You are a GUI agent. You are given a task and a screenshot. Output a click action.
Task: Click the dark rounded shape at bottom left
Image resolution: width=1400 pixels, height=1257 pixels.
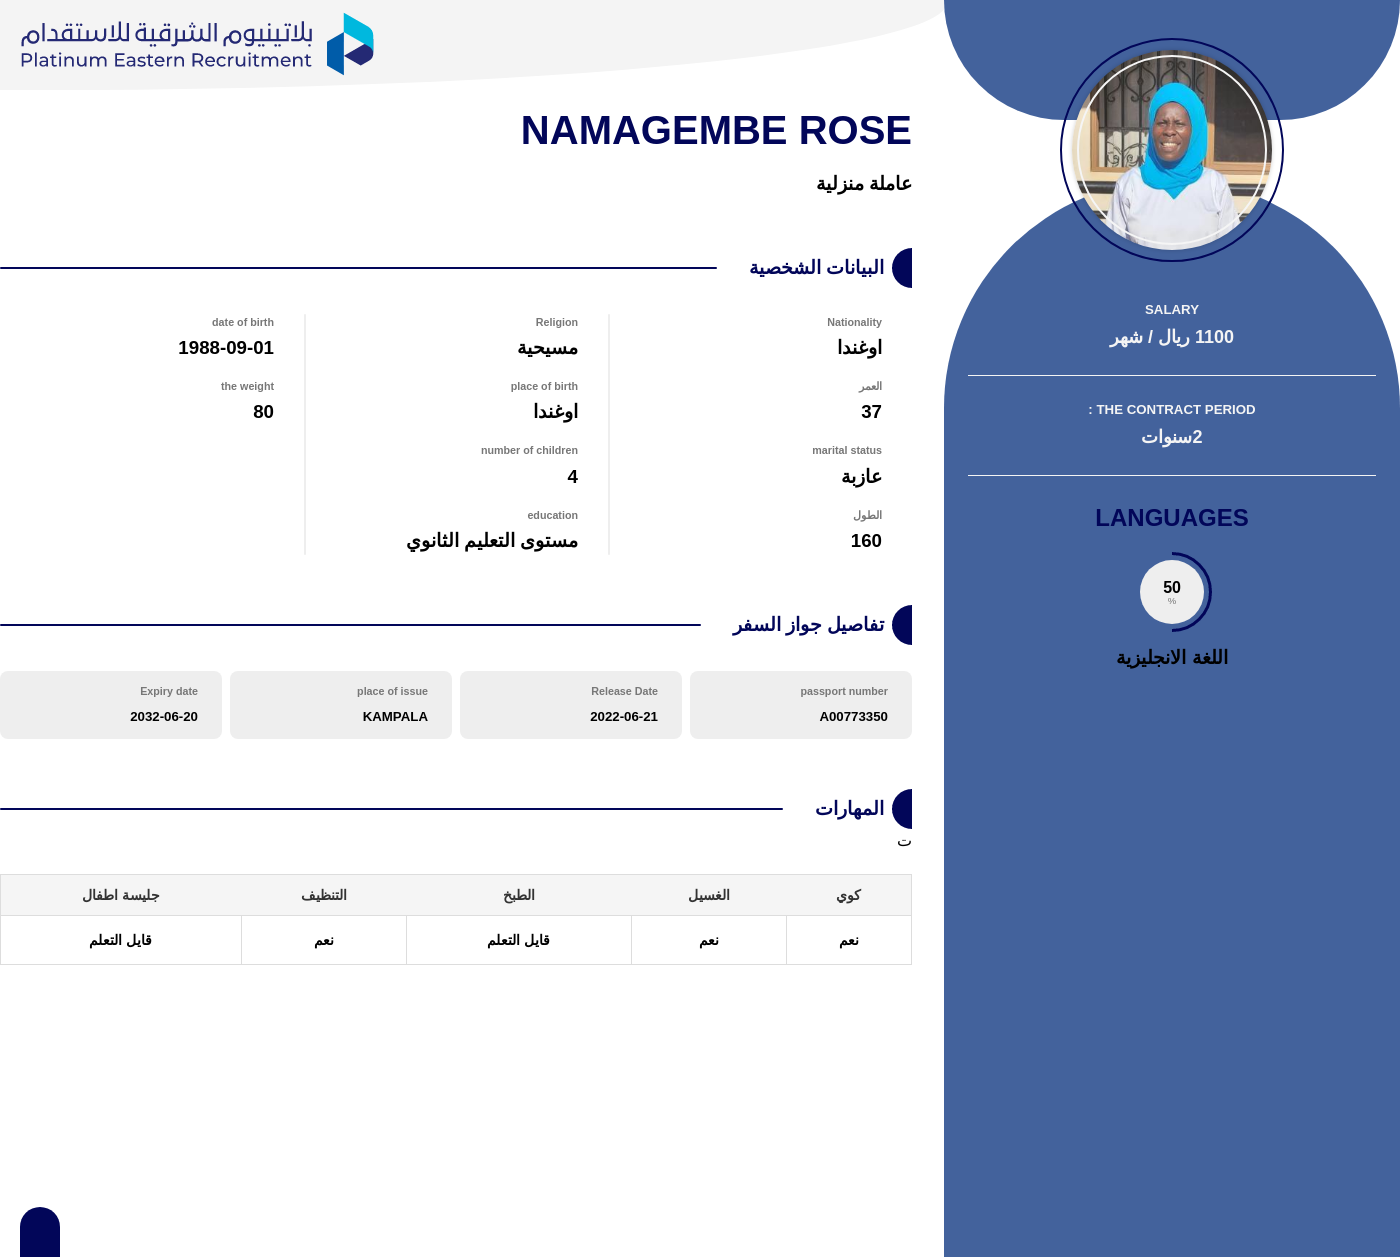[40, 1233]
